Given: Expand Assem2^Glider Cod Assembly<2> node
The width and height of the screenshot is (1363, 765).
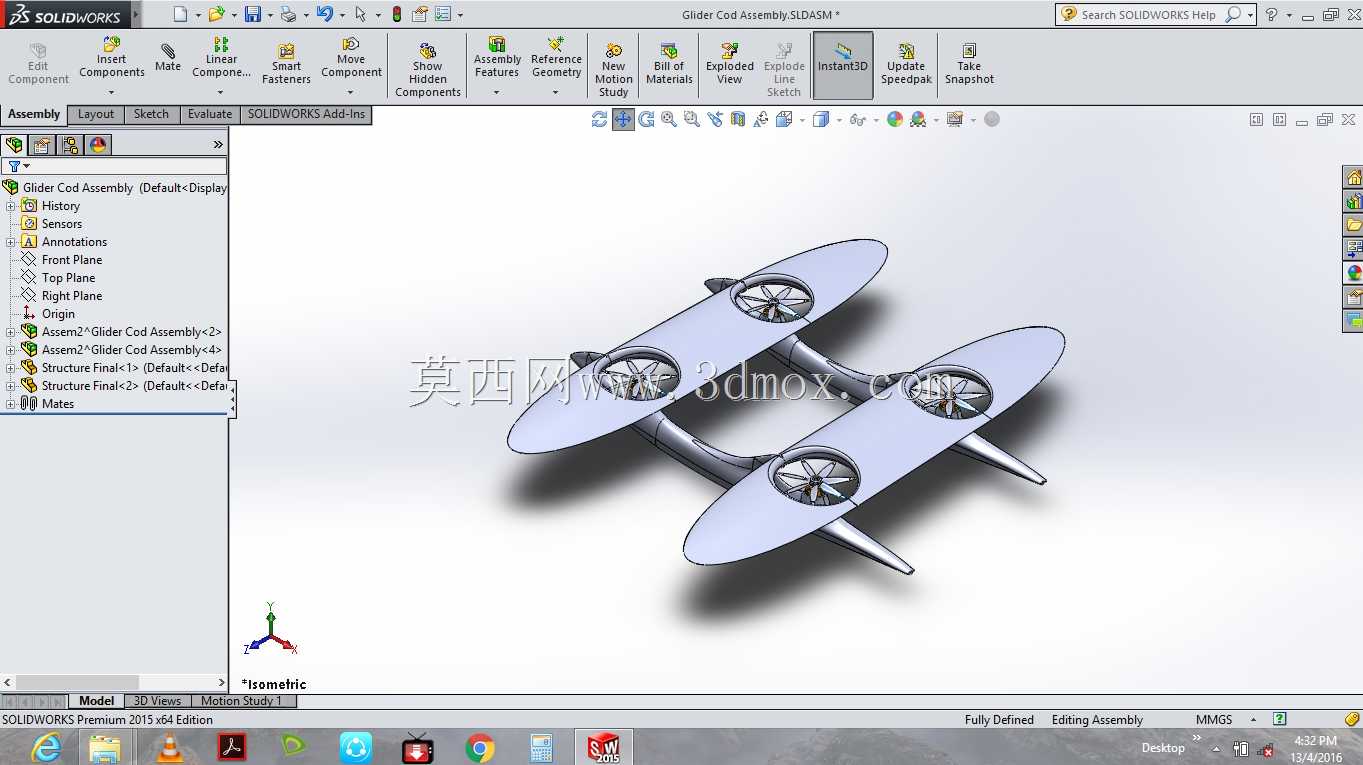Looking at the screenshot, I should tap(11, 332).
